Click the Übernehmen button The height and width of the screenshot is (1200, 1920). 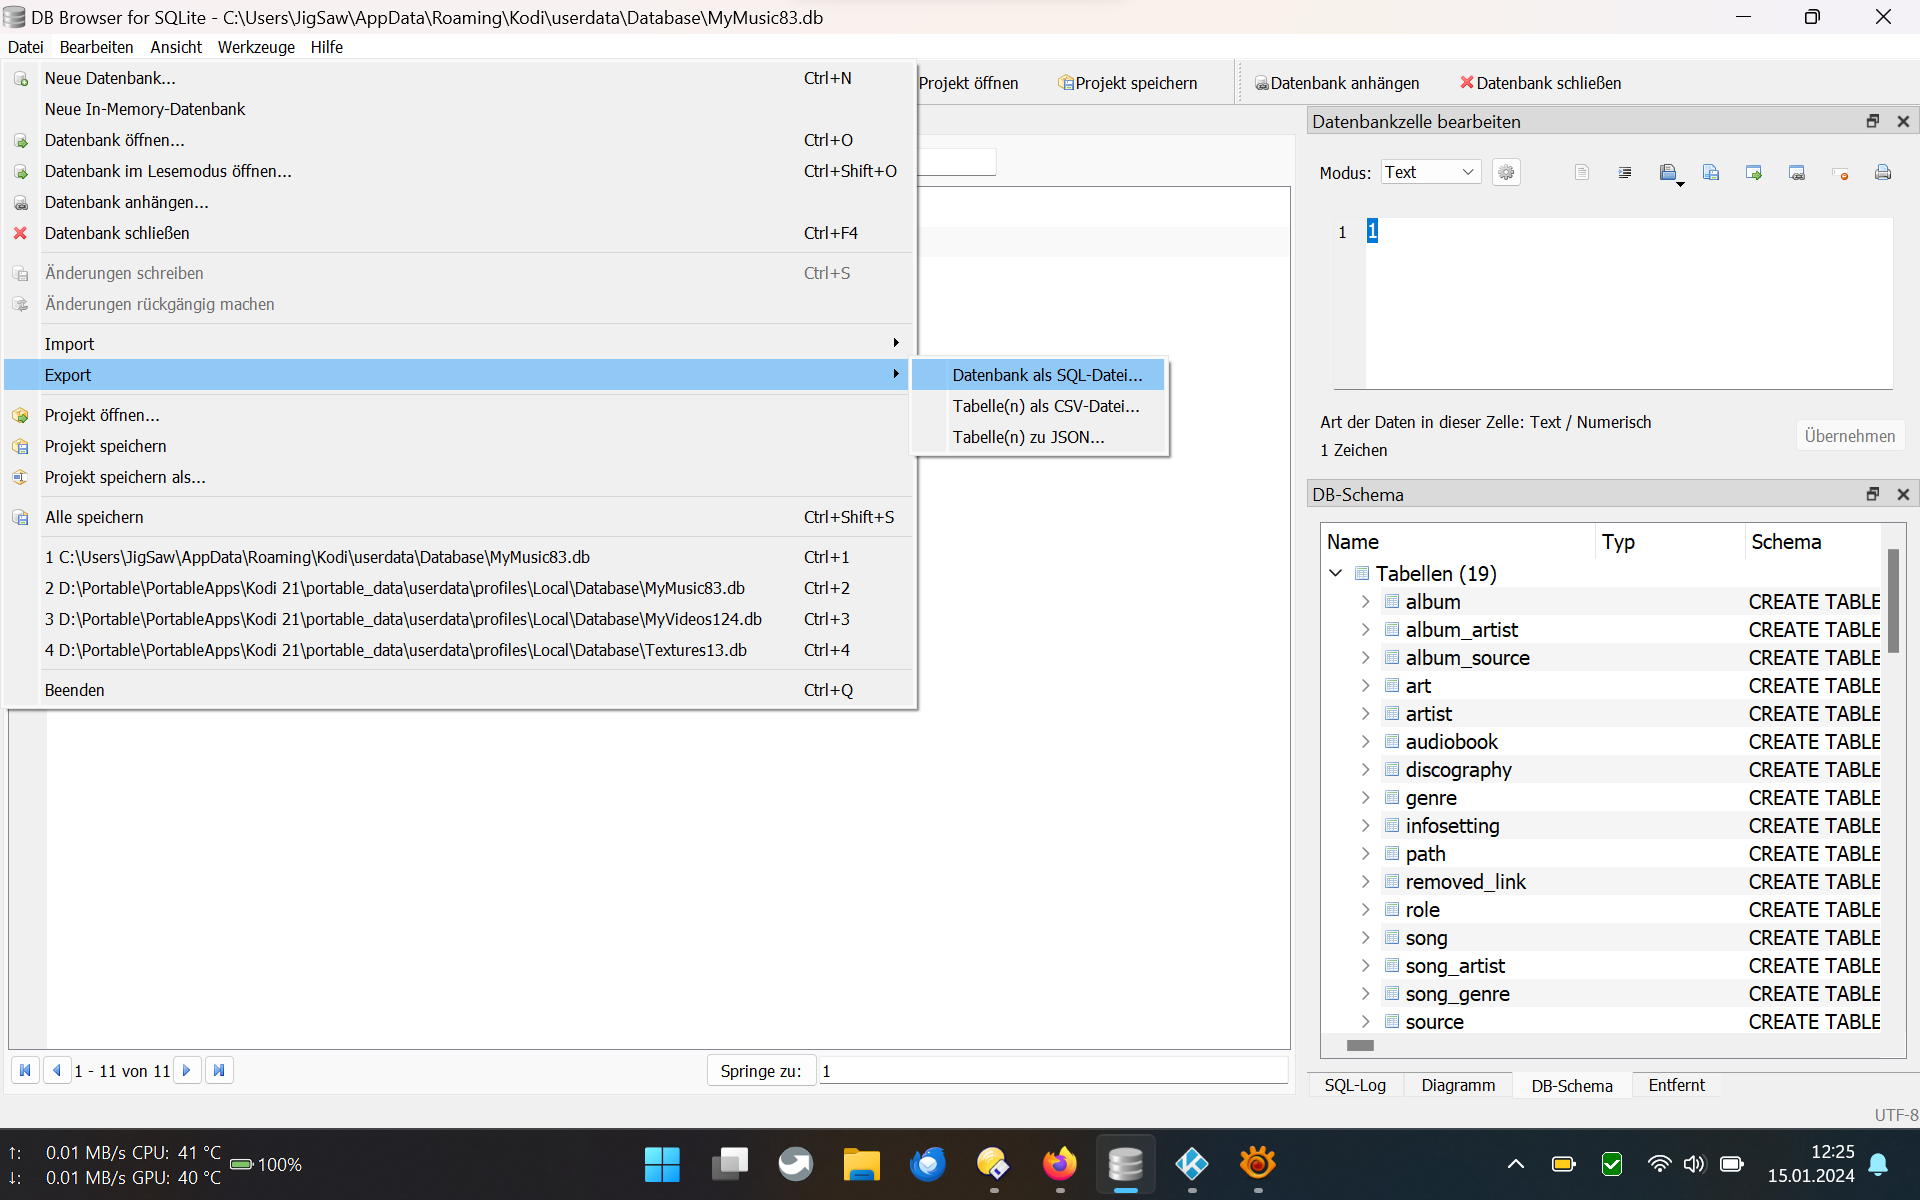1850,436
